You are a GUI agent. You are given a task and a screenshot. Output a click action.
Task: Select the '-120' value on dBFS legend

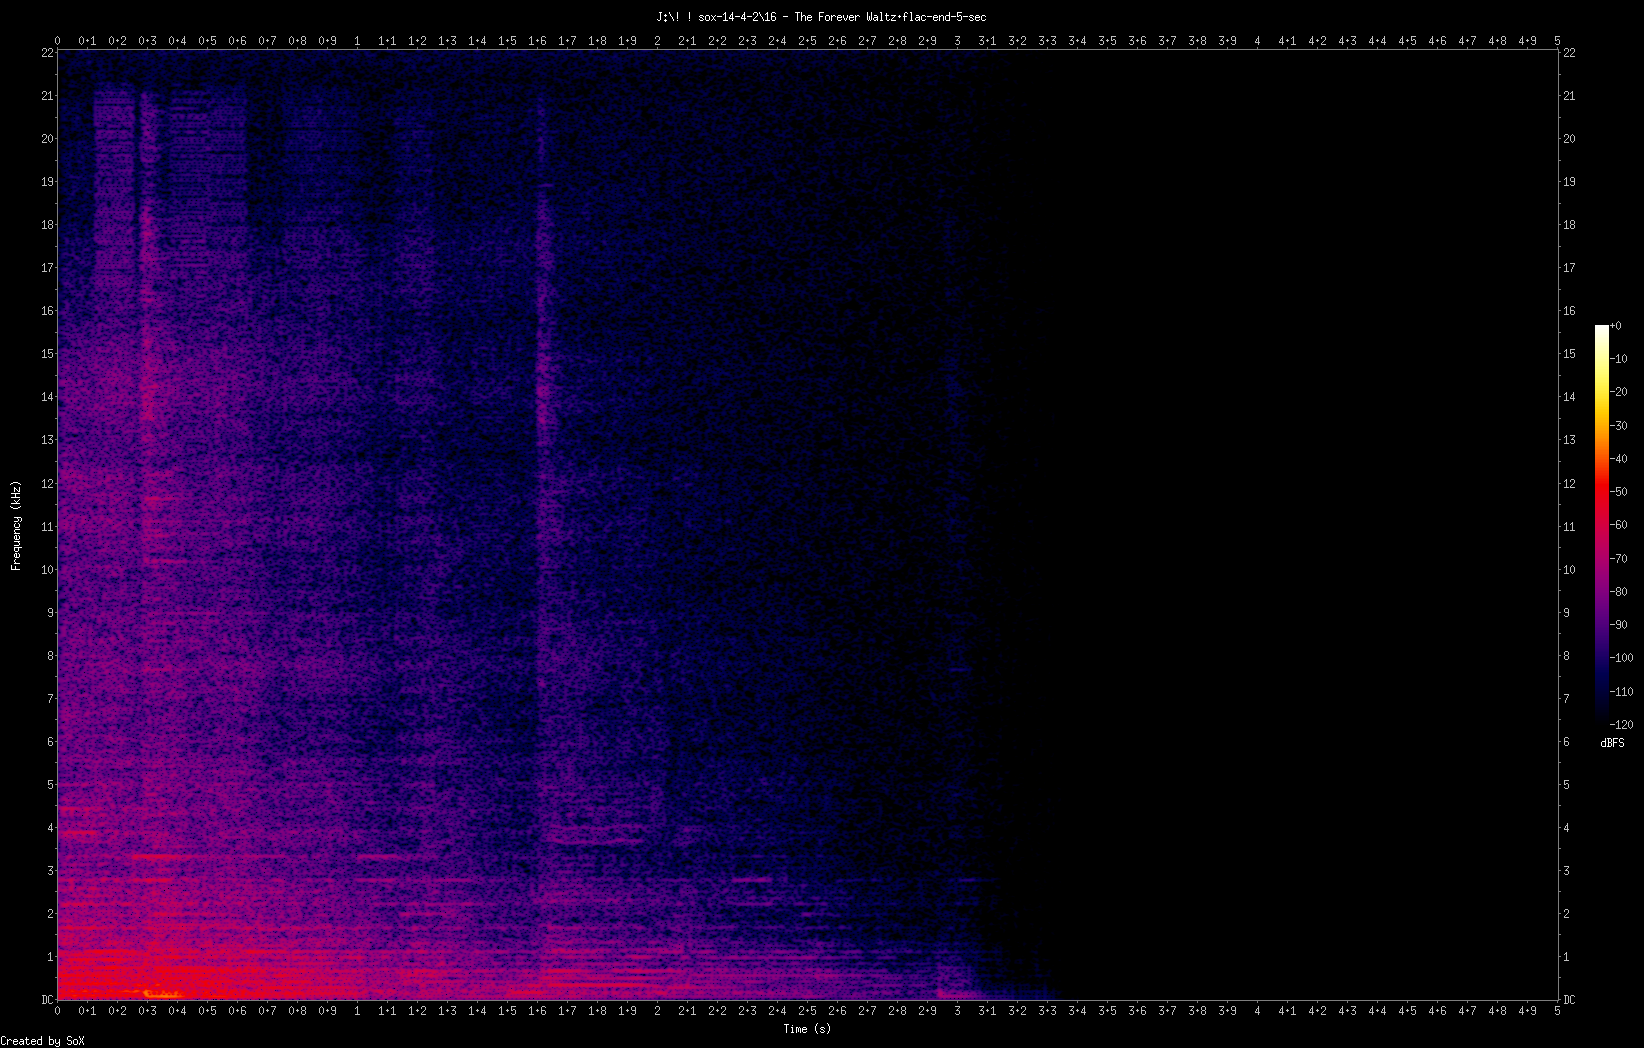tap(1623, 725)
